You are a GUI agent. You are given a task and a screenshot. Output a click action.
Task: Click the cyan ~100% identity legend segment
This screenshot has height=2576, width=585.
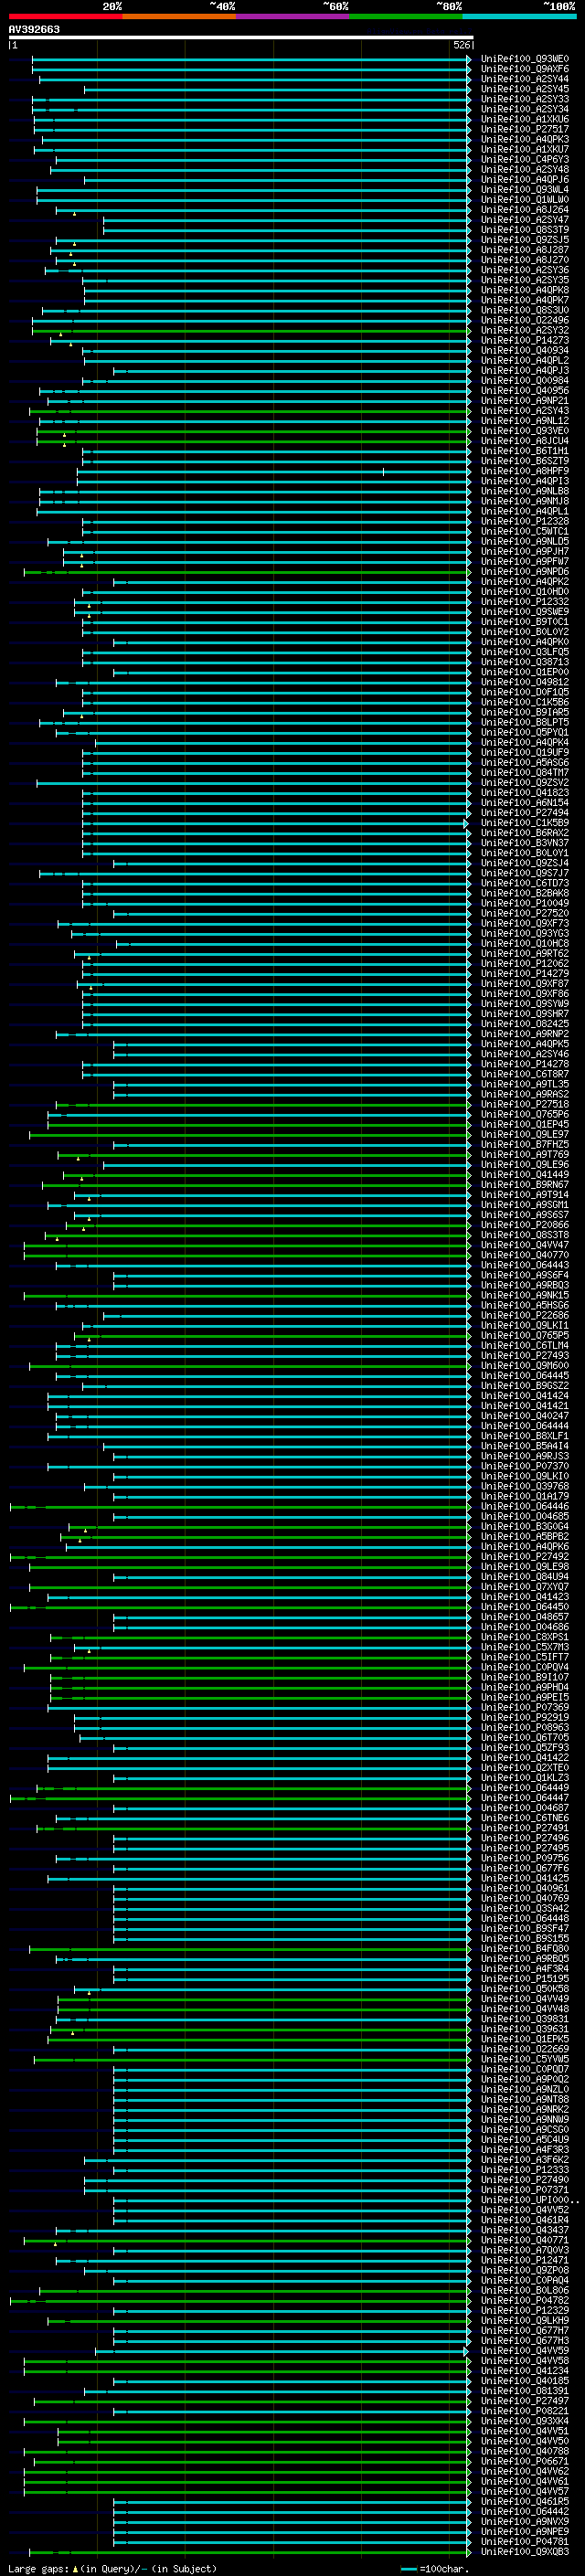519,16
